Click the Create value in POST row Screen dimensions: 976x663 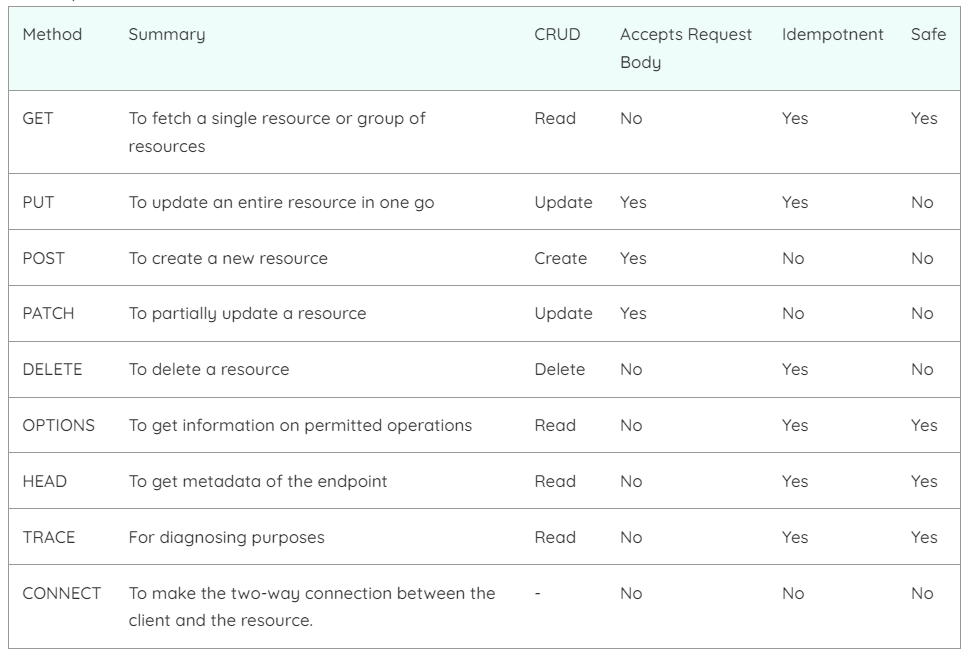coord(560,258)
